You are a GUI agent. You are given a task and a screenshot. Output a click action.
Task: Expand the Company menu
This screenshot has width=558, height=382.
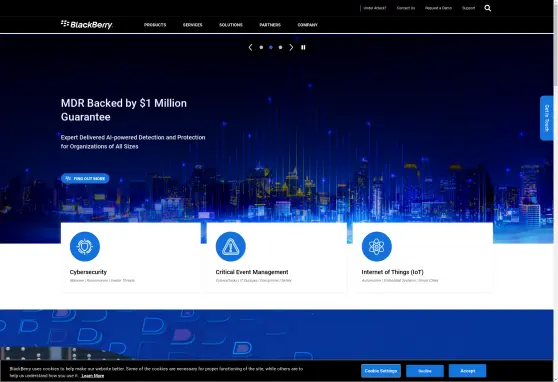[x=307, y=25]
